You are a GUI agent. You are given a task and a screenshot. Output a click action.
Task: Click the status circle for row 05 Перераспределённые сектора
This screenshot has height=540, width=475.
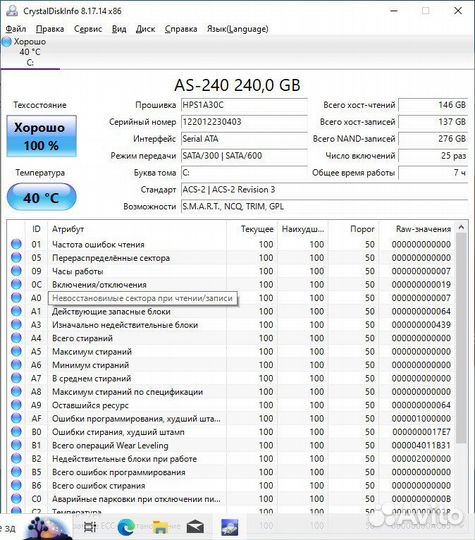pyautogui.click(x=16, y=258)
